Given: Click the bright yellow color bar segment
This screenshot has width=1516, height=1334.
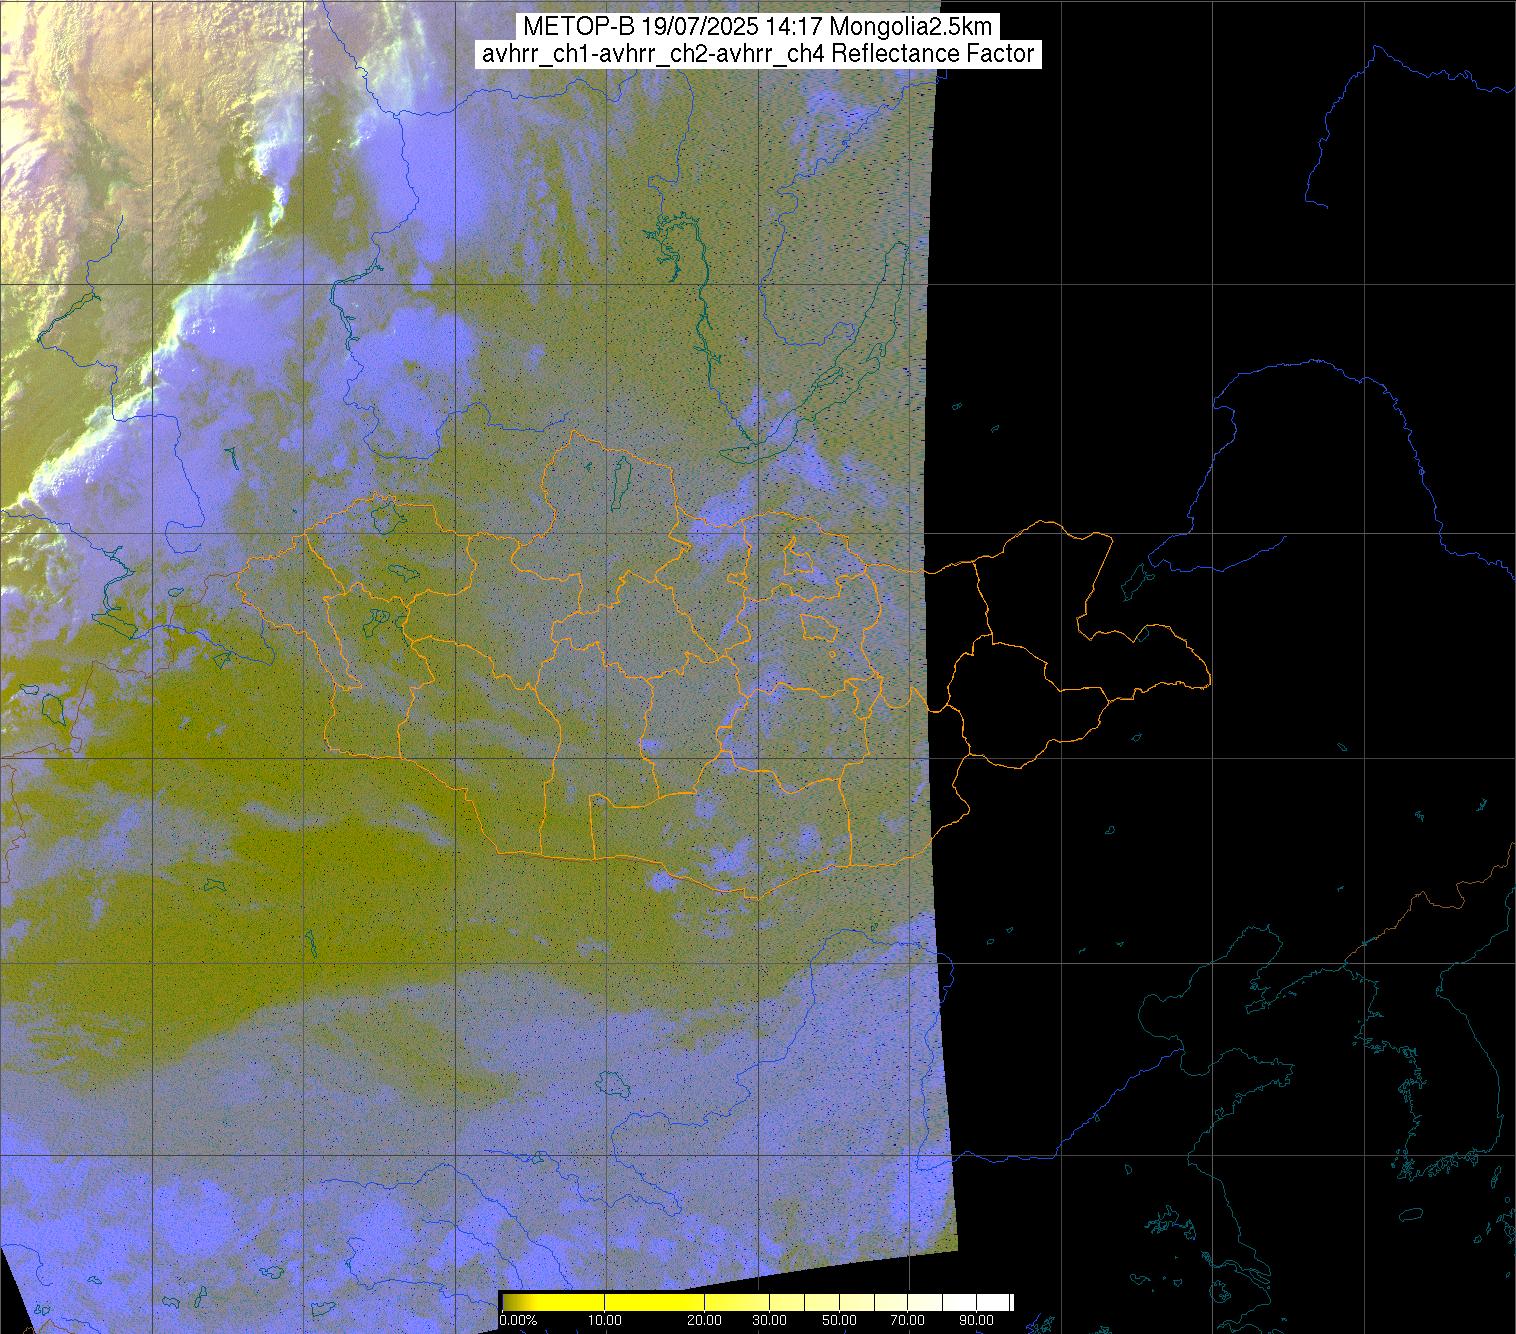Looking at the screenshot, I should (620, 1302).
